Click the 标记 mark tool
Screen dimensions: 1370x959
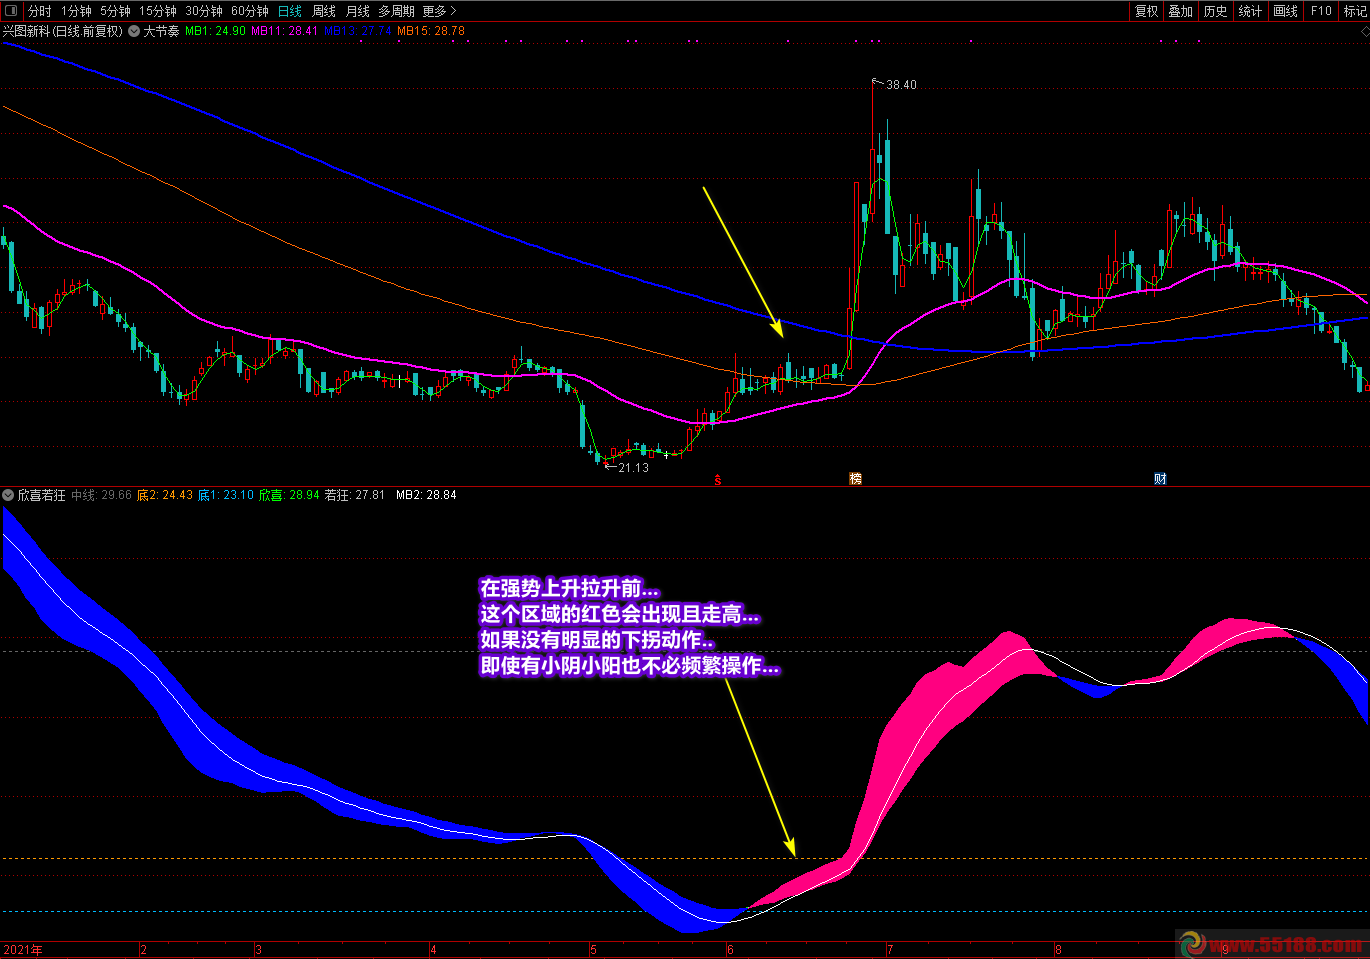pyautogui.click(x=1355, y=11)
